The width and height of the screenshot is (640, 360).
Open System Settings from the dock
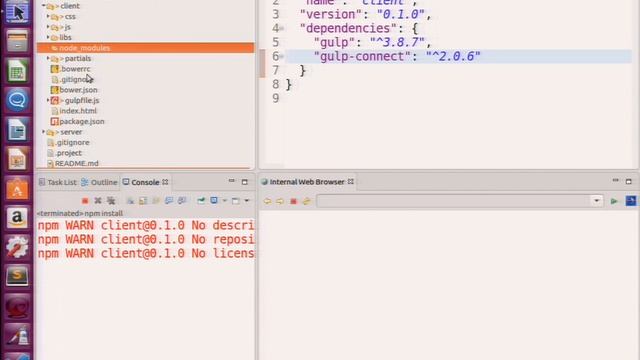(17, 247)
